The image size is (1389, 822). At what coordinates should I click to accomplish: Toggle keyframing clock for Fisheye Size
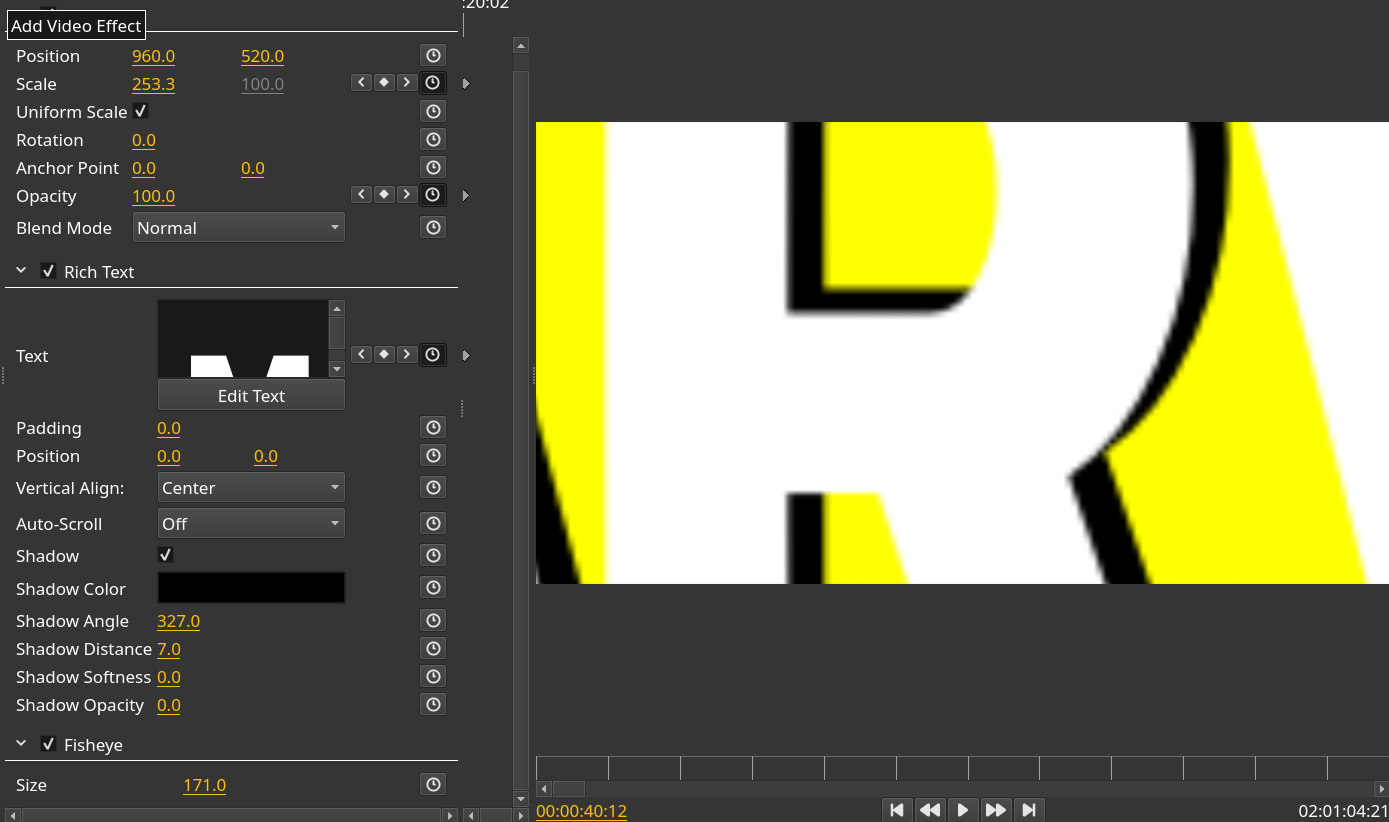433,784
